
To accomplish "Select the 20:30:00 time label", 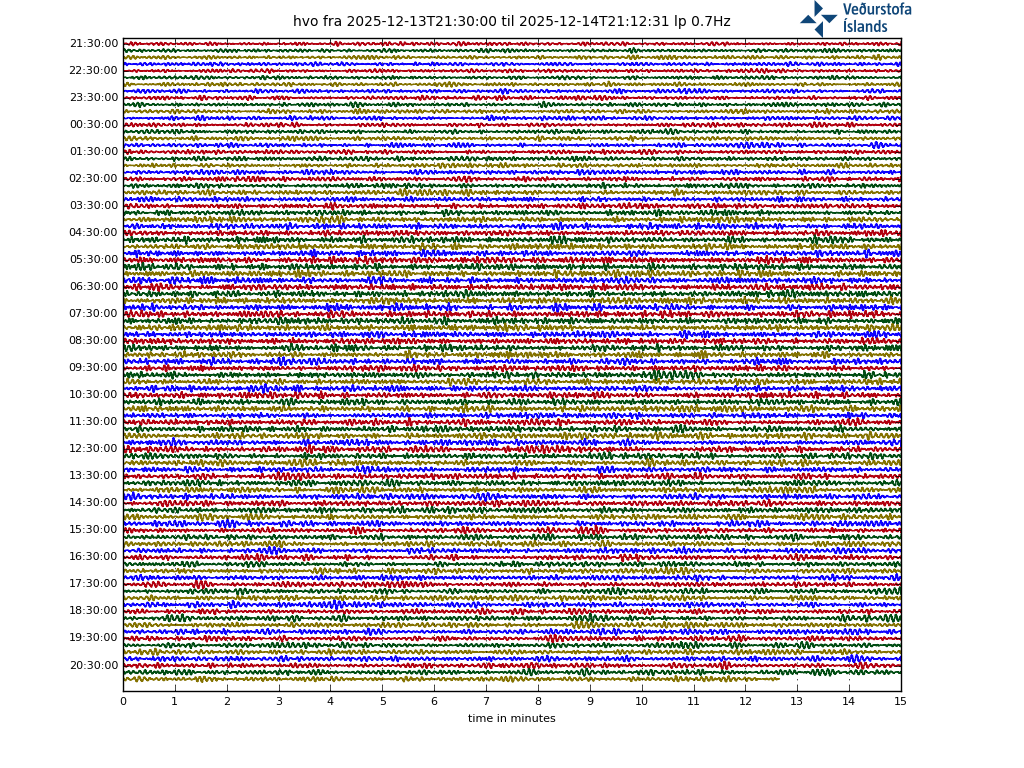I will point(94,666).
